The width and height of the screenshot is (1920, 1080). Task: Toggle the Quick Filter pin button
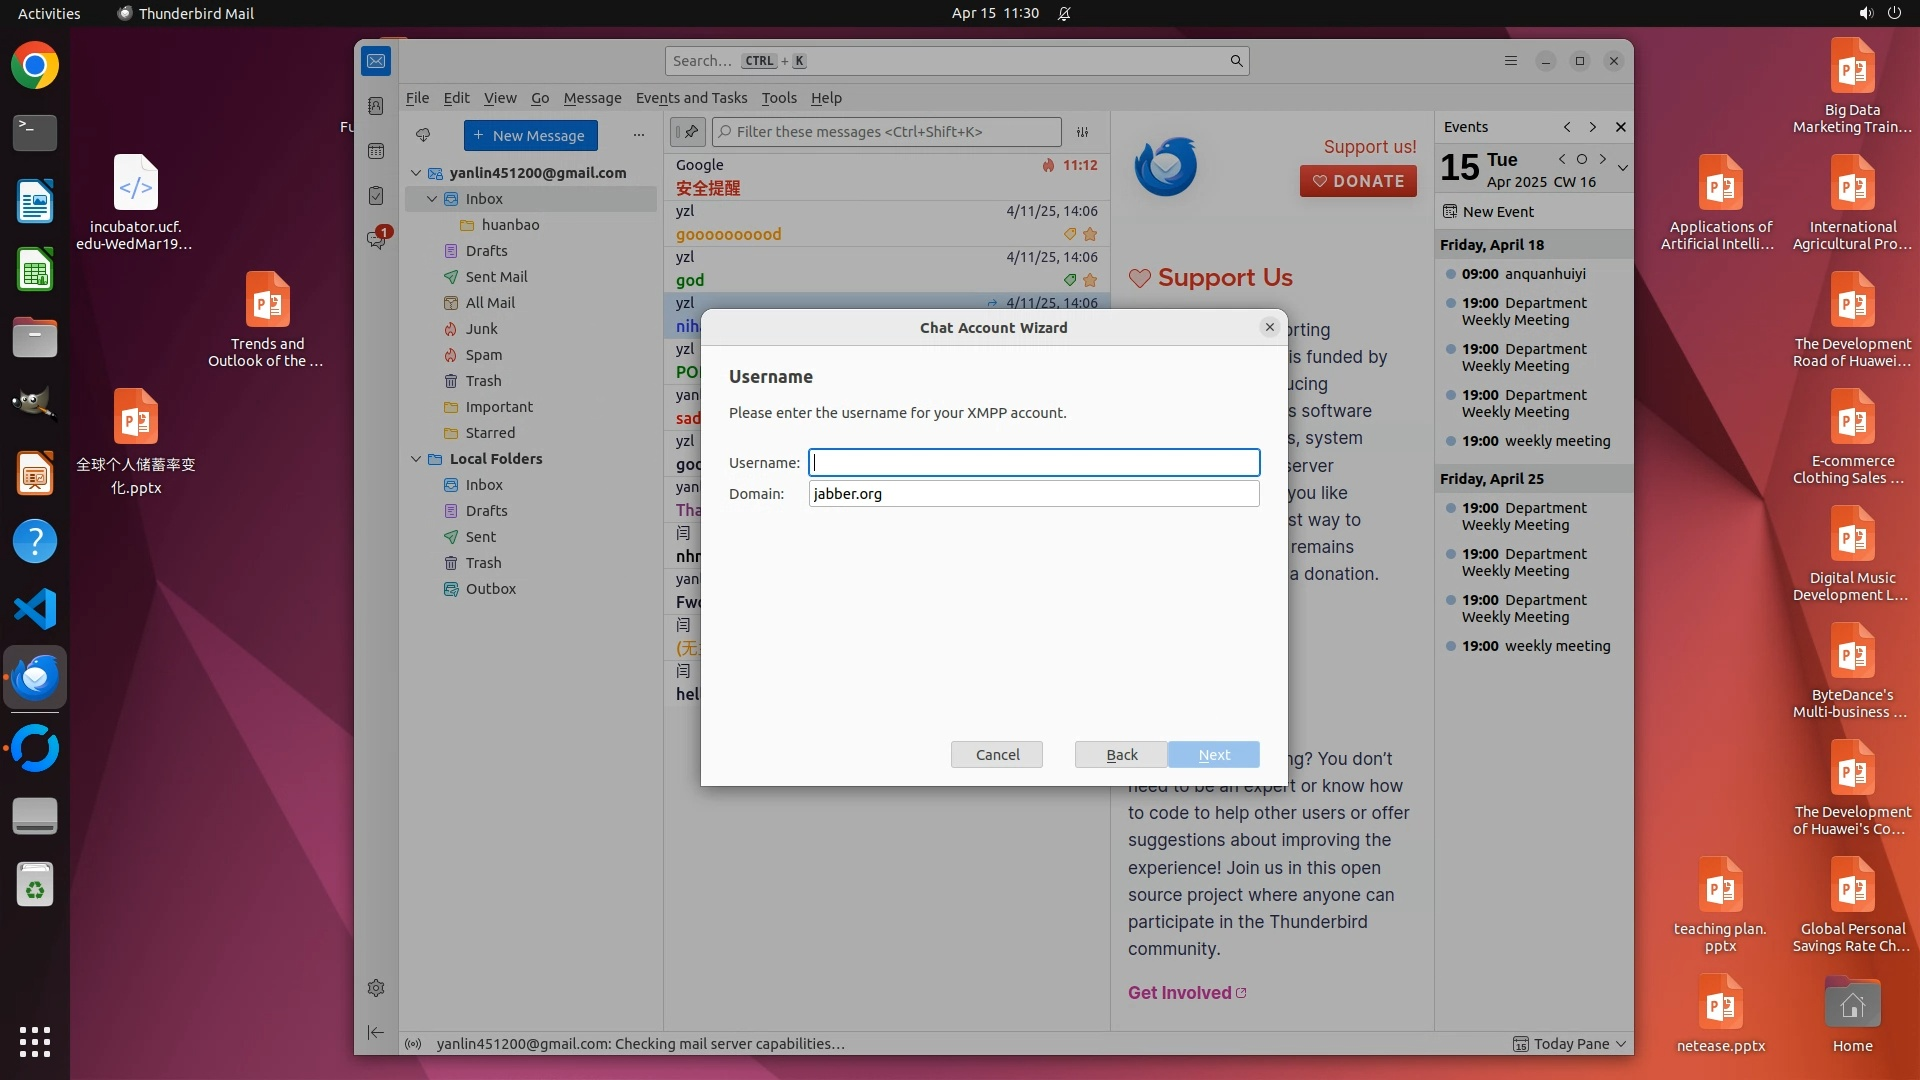tap(688, 132)
